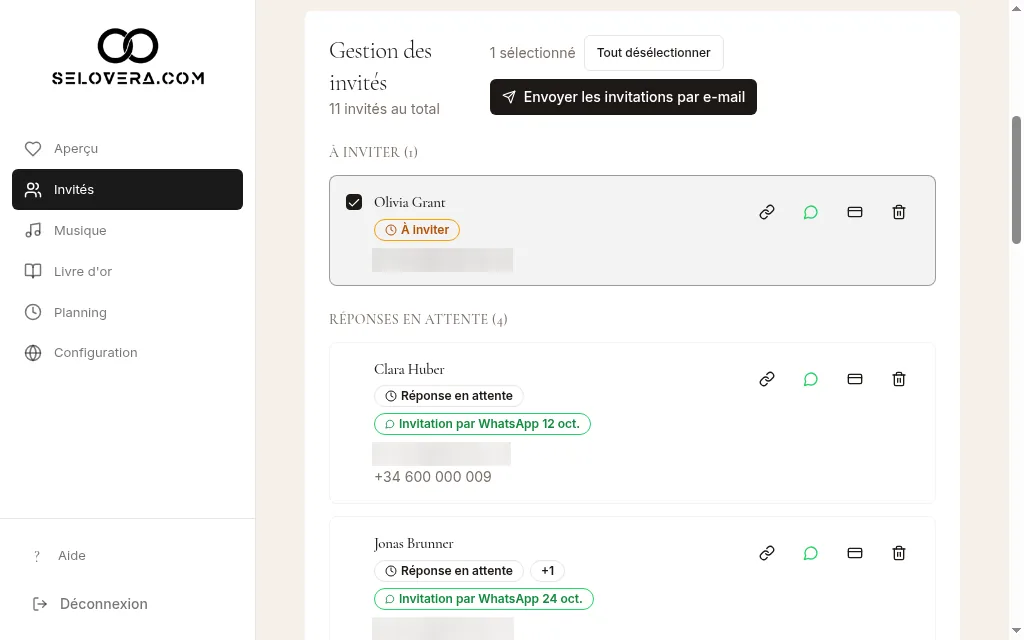
Task: Click the page vertical scrollbar thumb
Action: coord(1016,180)
